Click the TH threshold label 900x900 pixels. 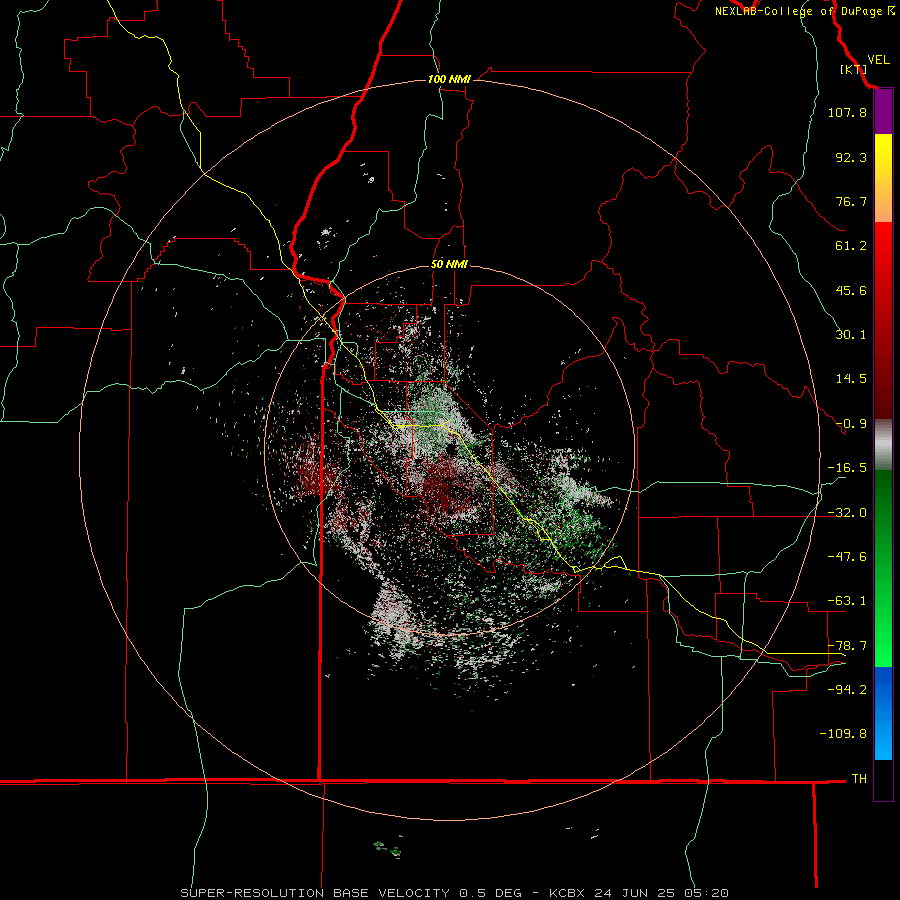tap(859, 778)
